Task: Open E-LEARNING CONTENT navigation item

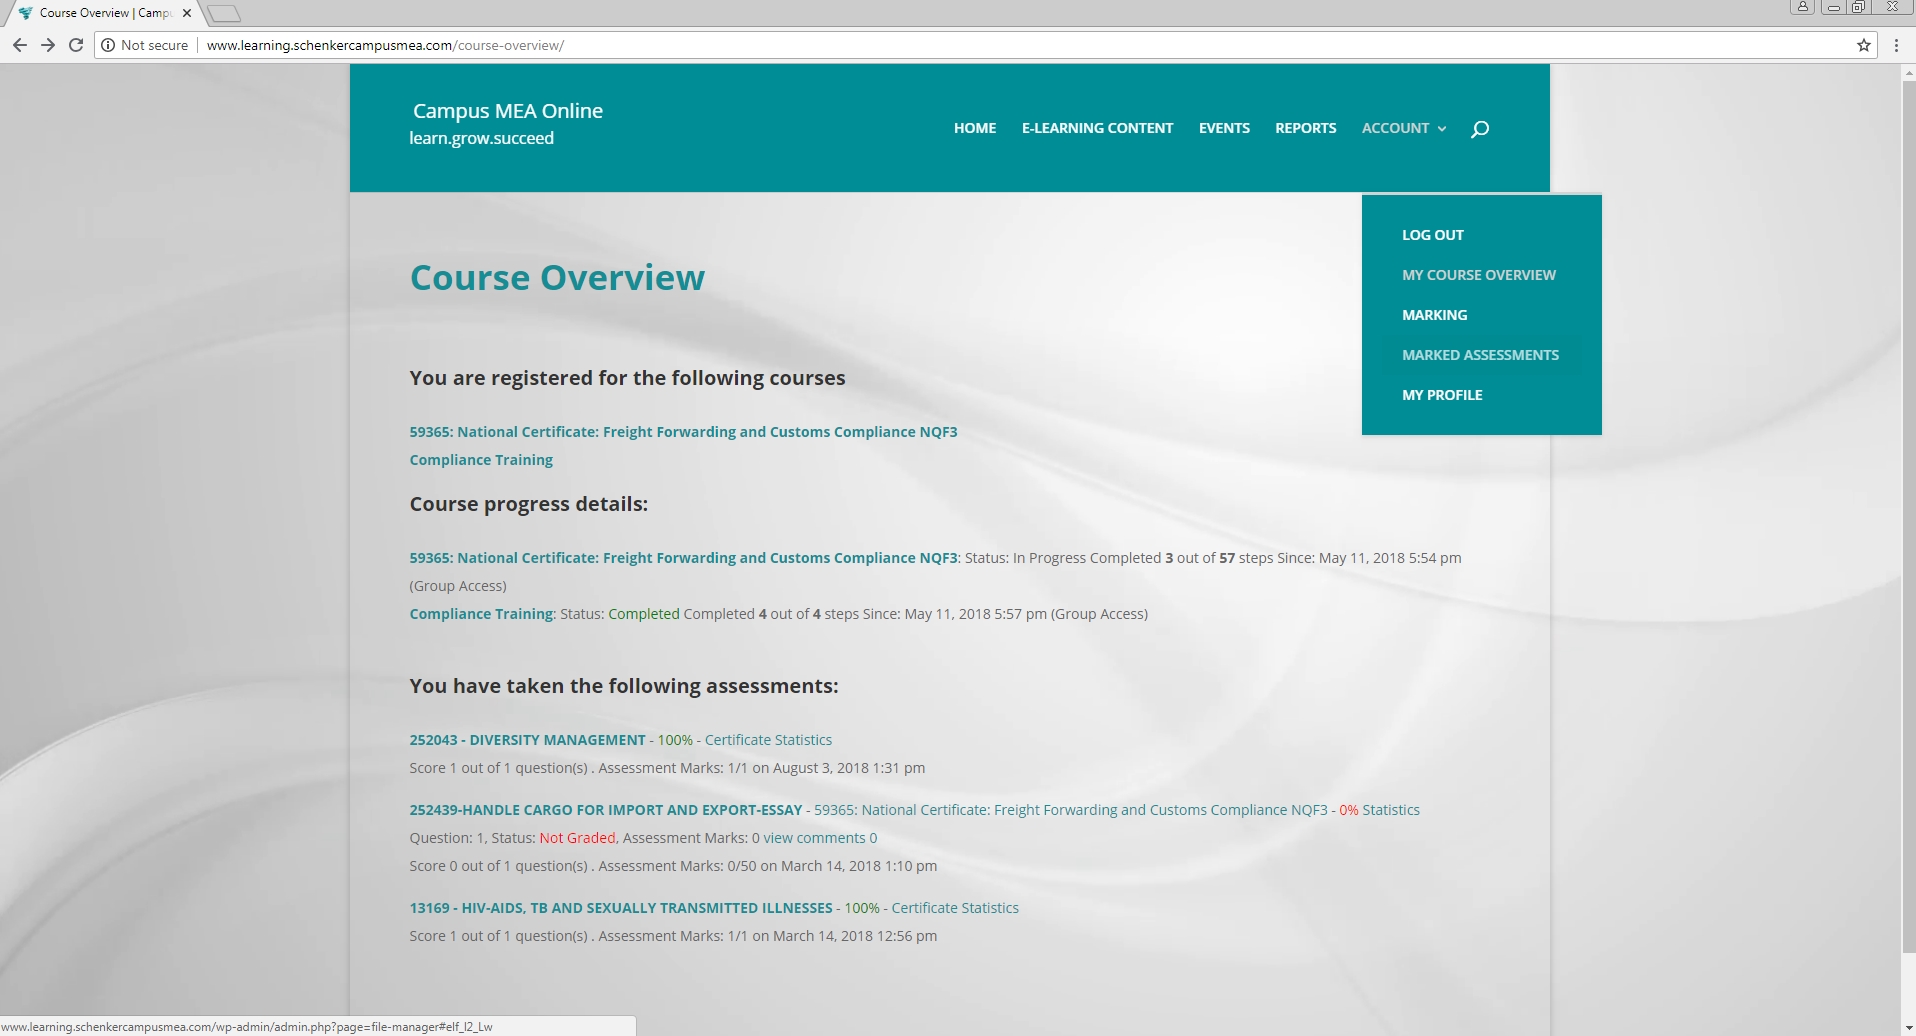Action: tap(1097, 128)
